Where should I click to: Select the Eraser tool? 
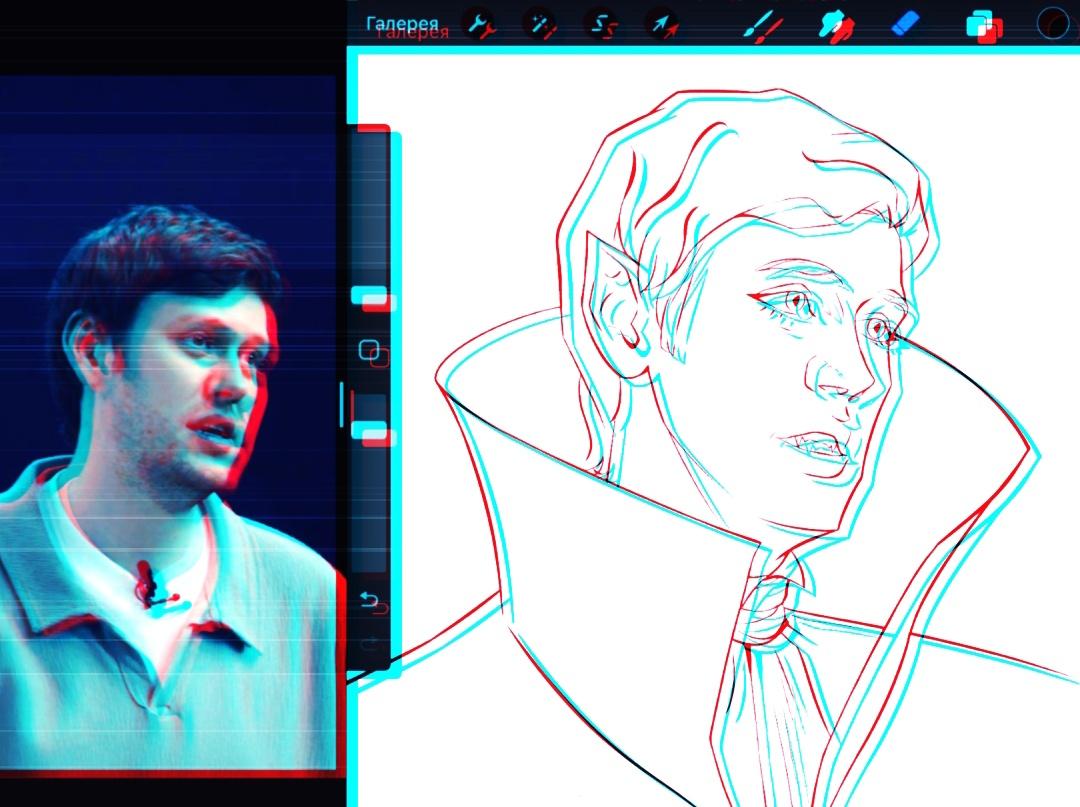click(904, 23)
